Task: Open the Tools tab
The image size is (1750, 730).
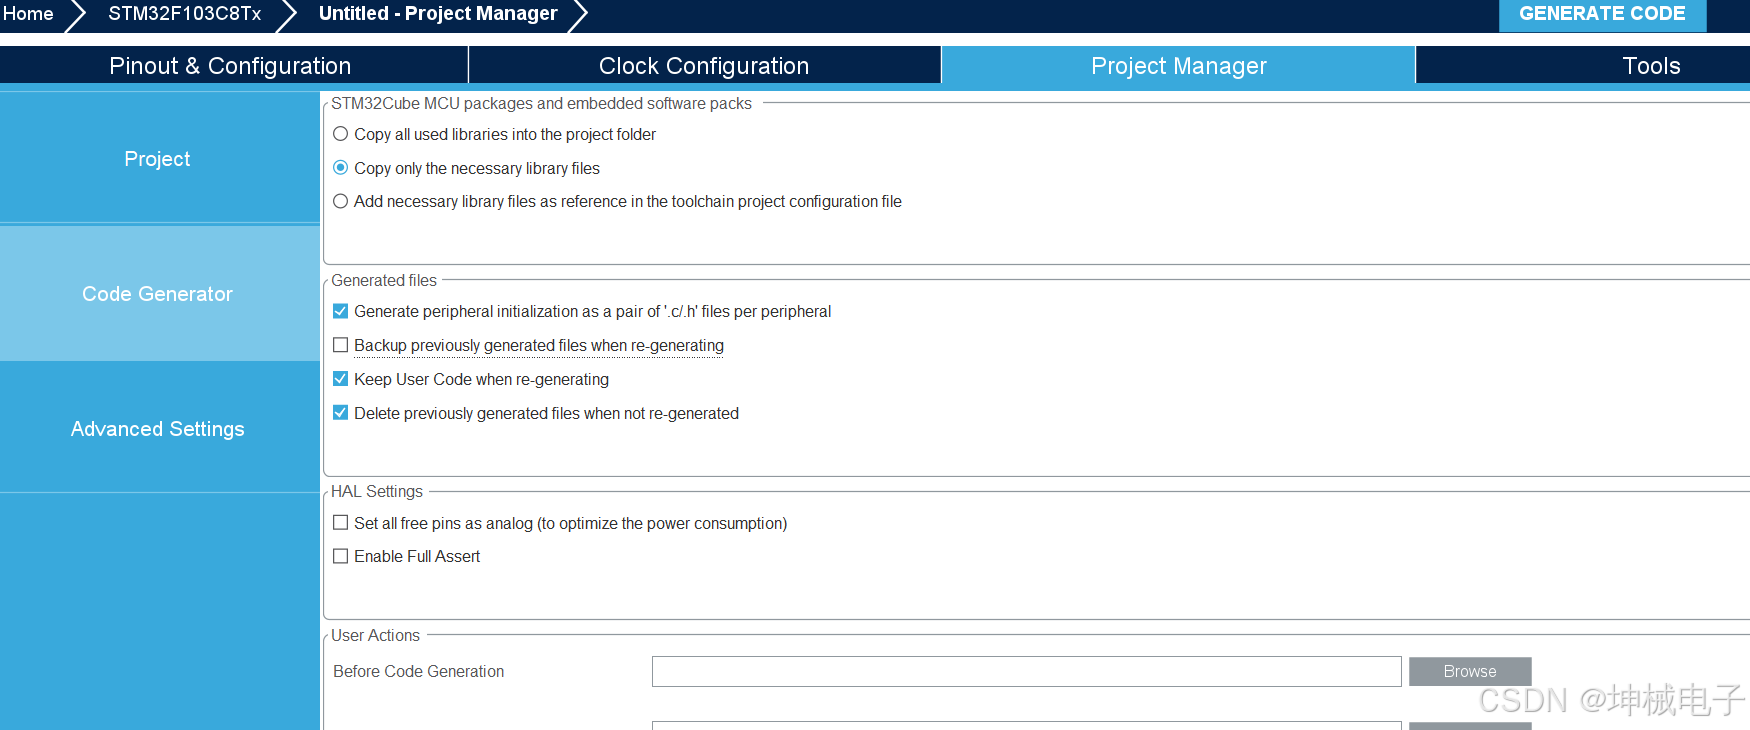Action: click(1650, 66)
